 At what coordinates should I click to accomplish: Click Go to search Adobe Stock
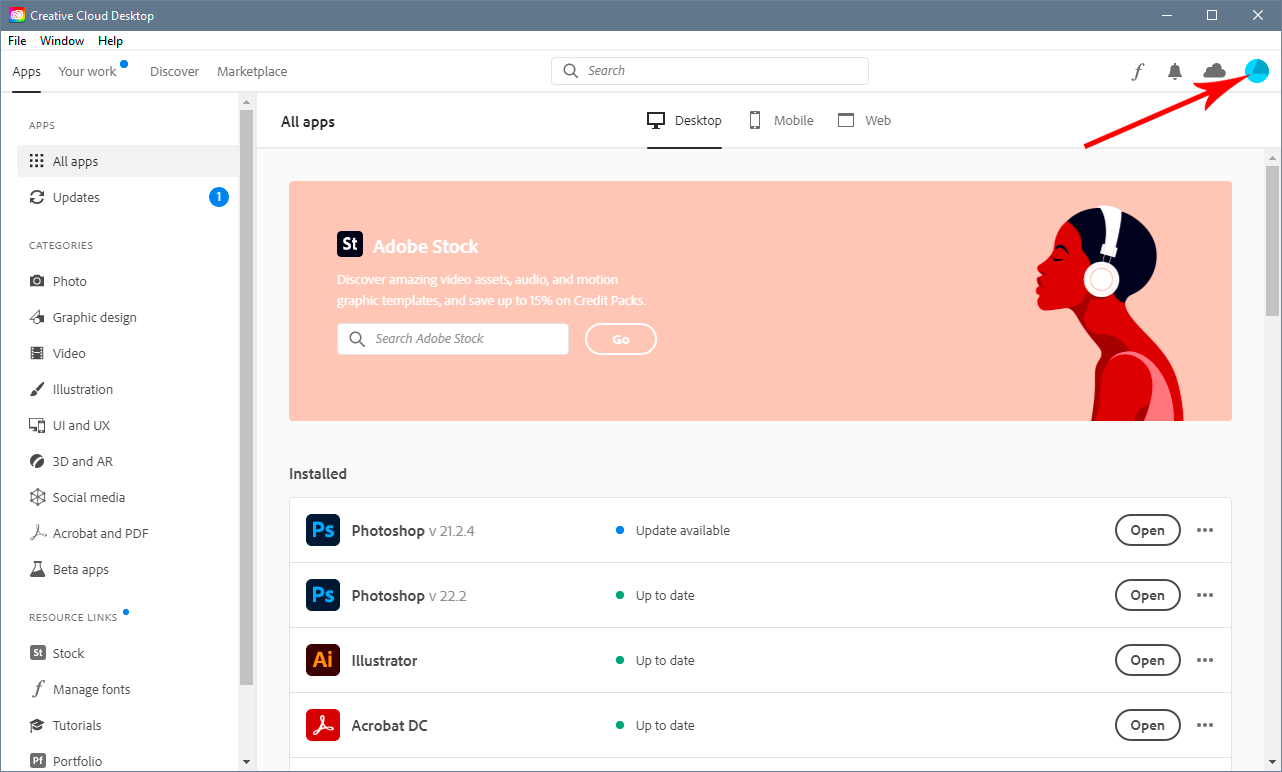(x=620, y=339)
